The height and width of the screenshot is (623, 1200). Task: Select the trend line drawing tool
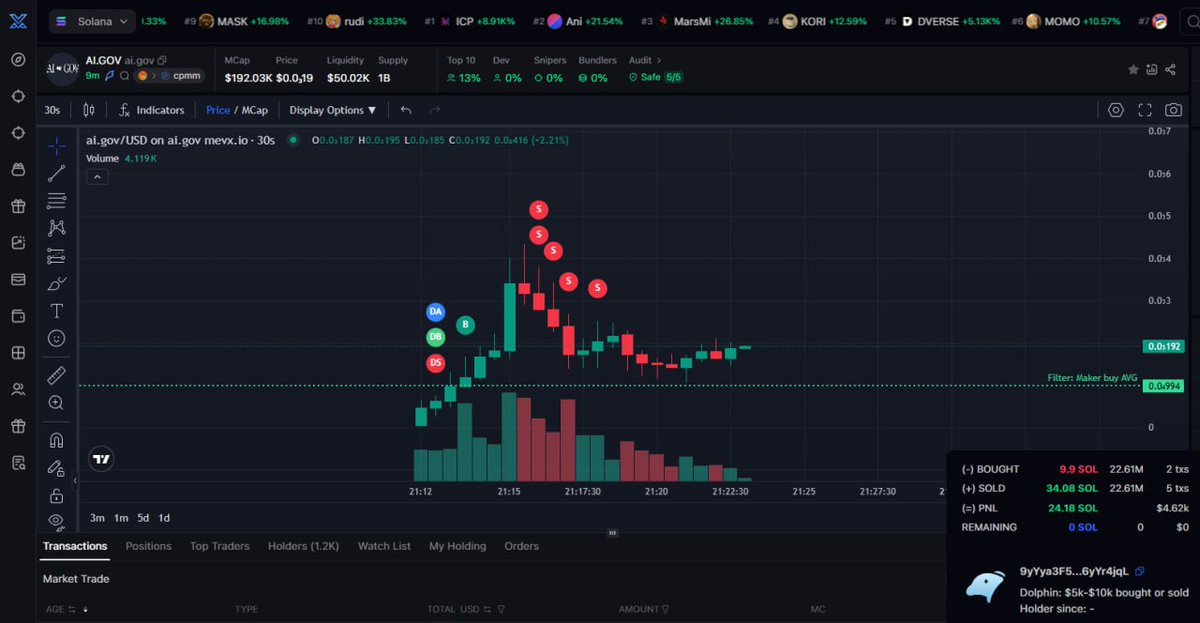[x=57, y=173]
